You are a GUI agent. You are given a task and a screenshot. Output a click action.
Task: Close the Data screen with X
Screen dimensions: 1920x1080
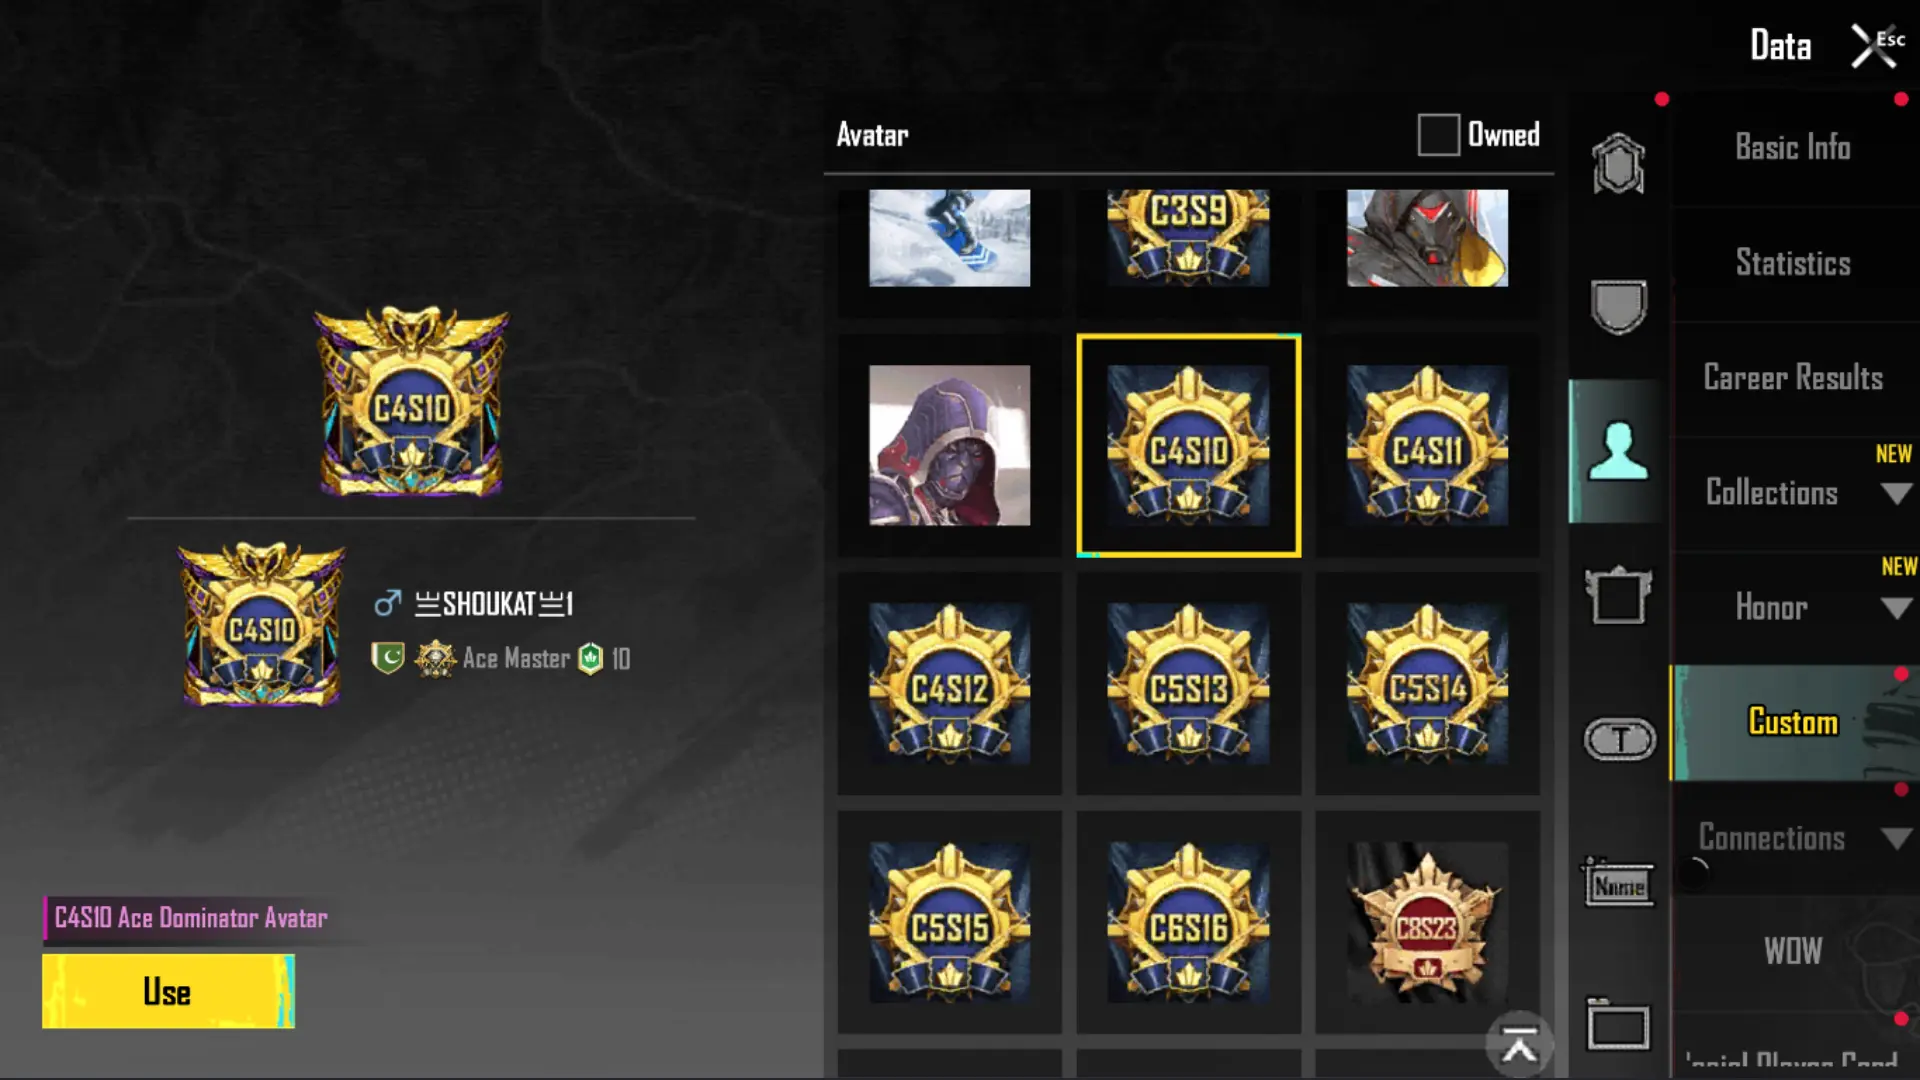[1873, 47]
